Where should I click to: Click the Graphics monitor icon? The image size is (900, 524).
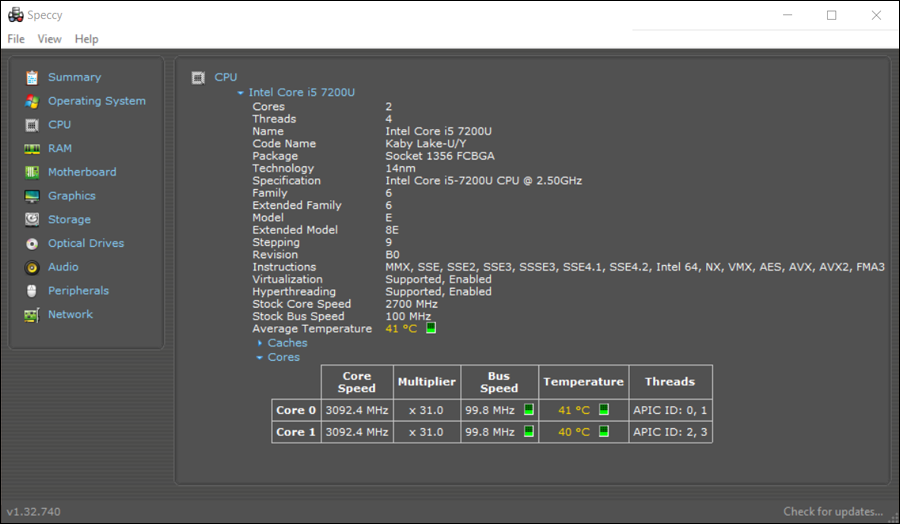pyautogui.click(x=32, y=196)
